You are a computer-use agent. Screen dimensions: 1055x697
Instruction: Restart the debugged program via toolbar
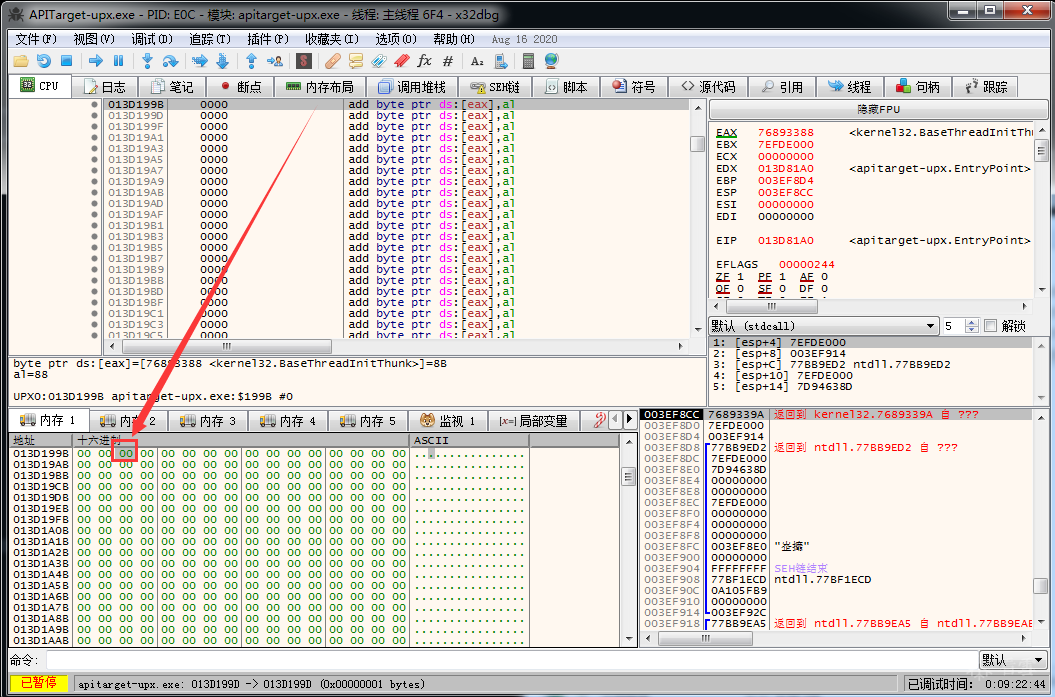[44, 61]
